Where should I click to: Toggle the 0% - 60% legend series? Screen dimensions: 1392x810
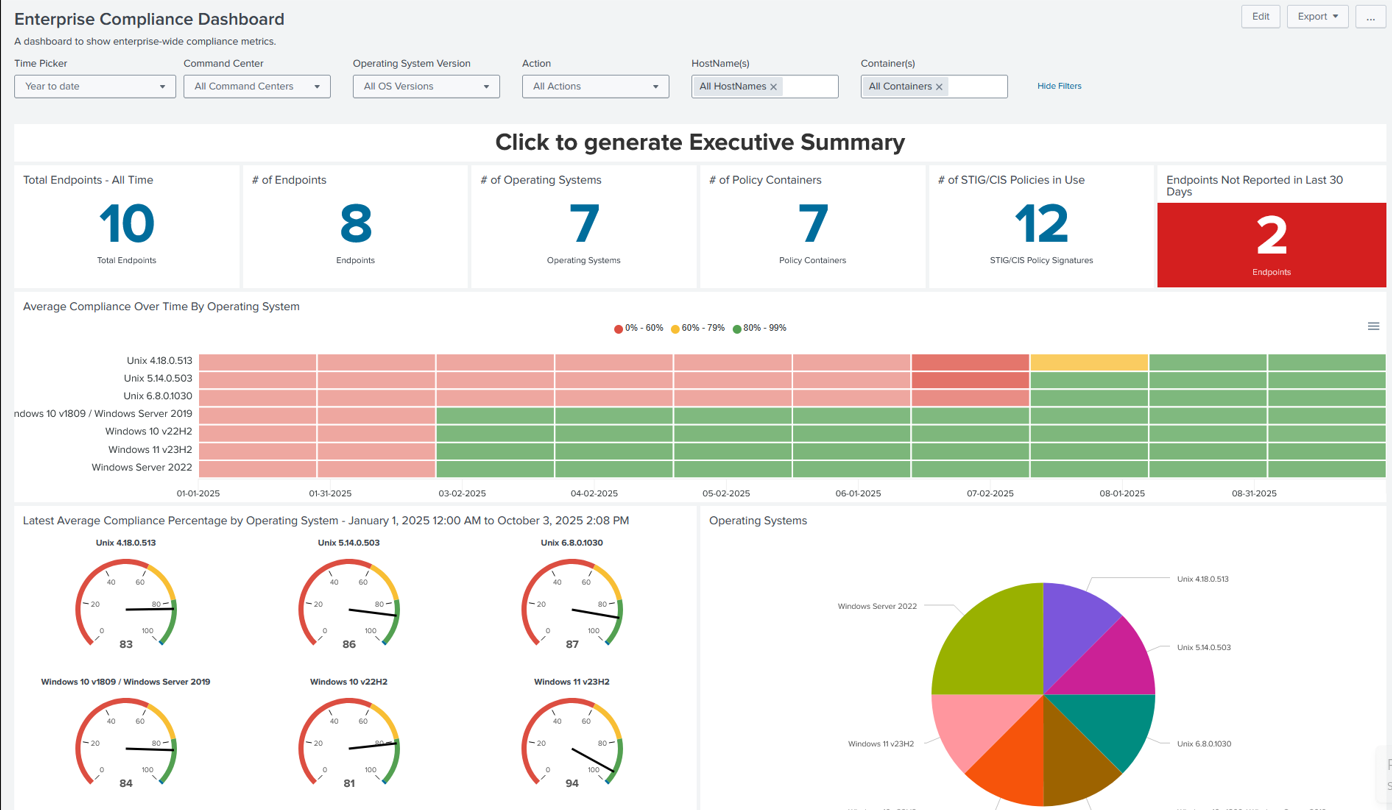click(639, 328)
